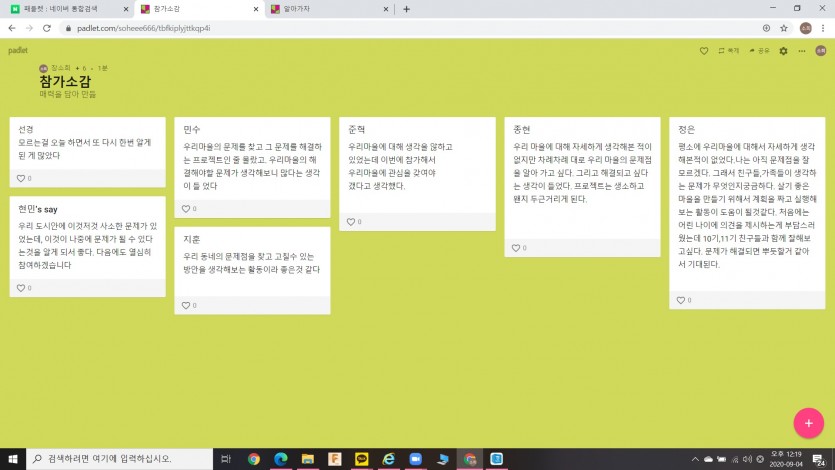Click the 복제 remake button
The image size is (835, 470).
(x=729, y=50)
